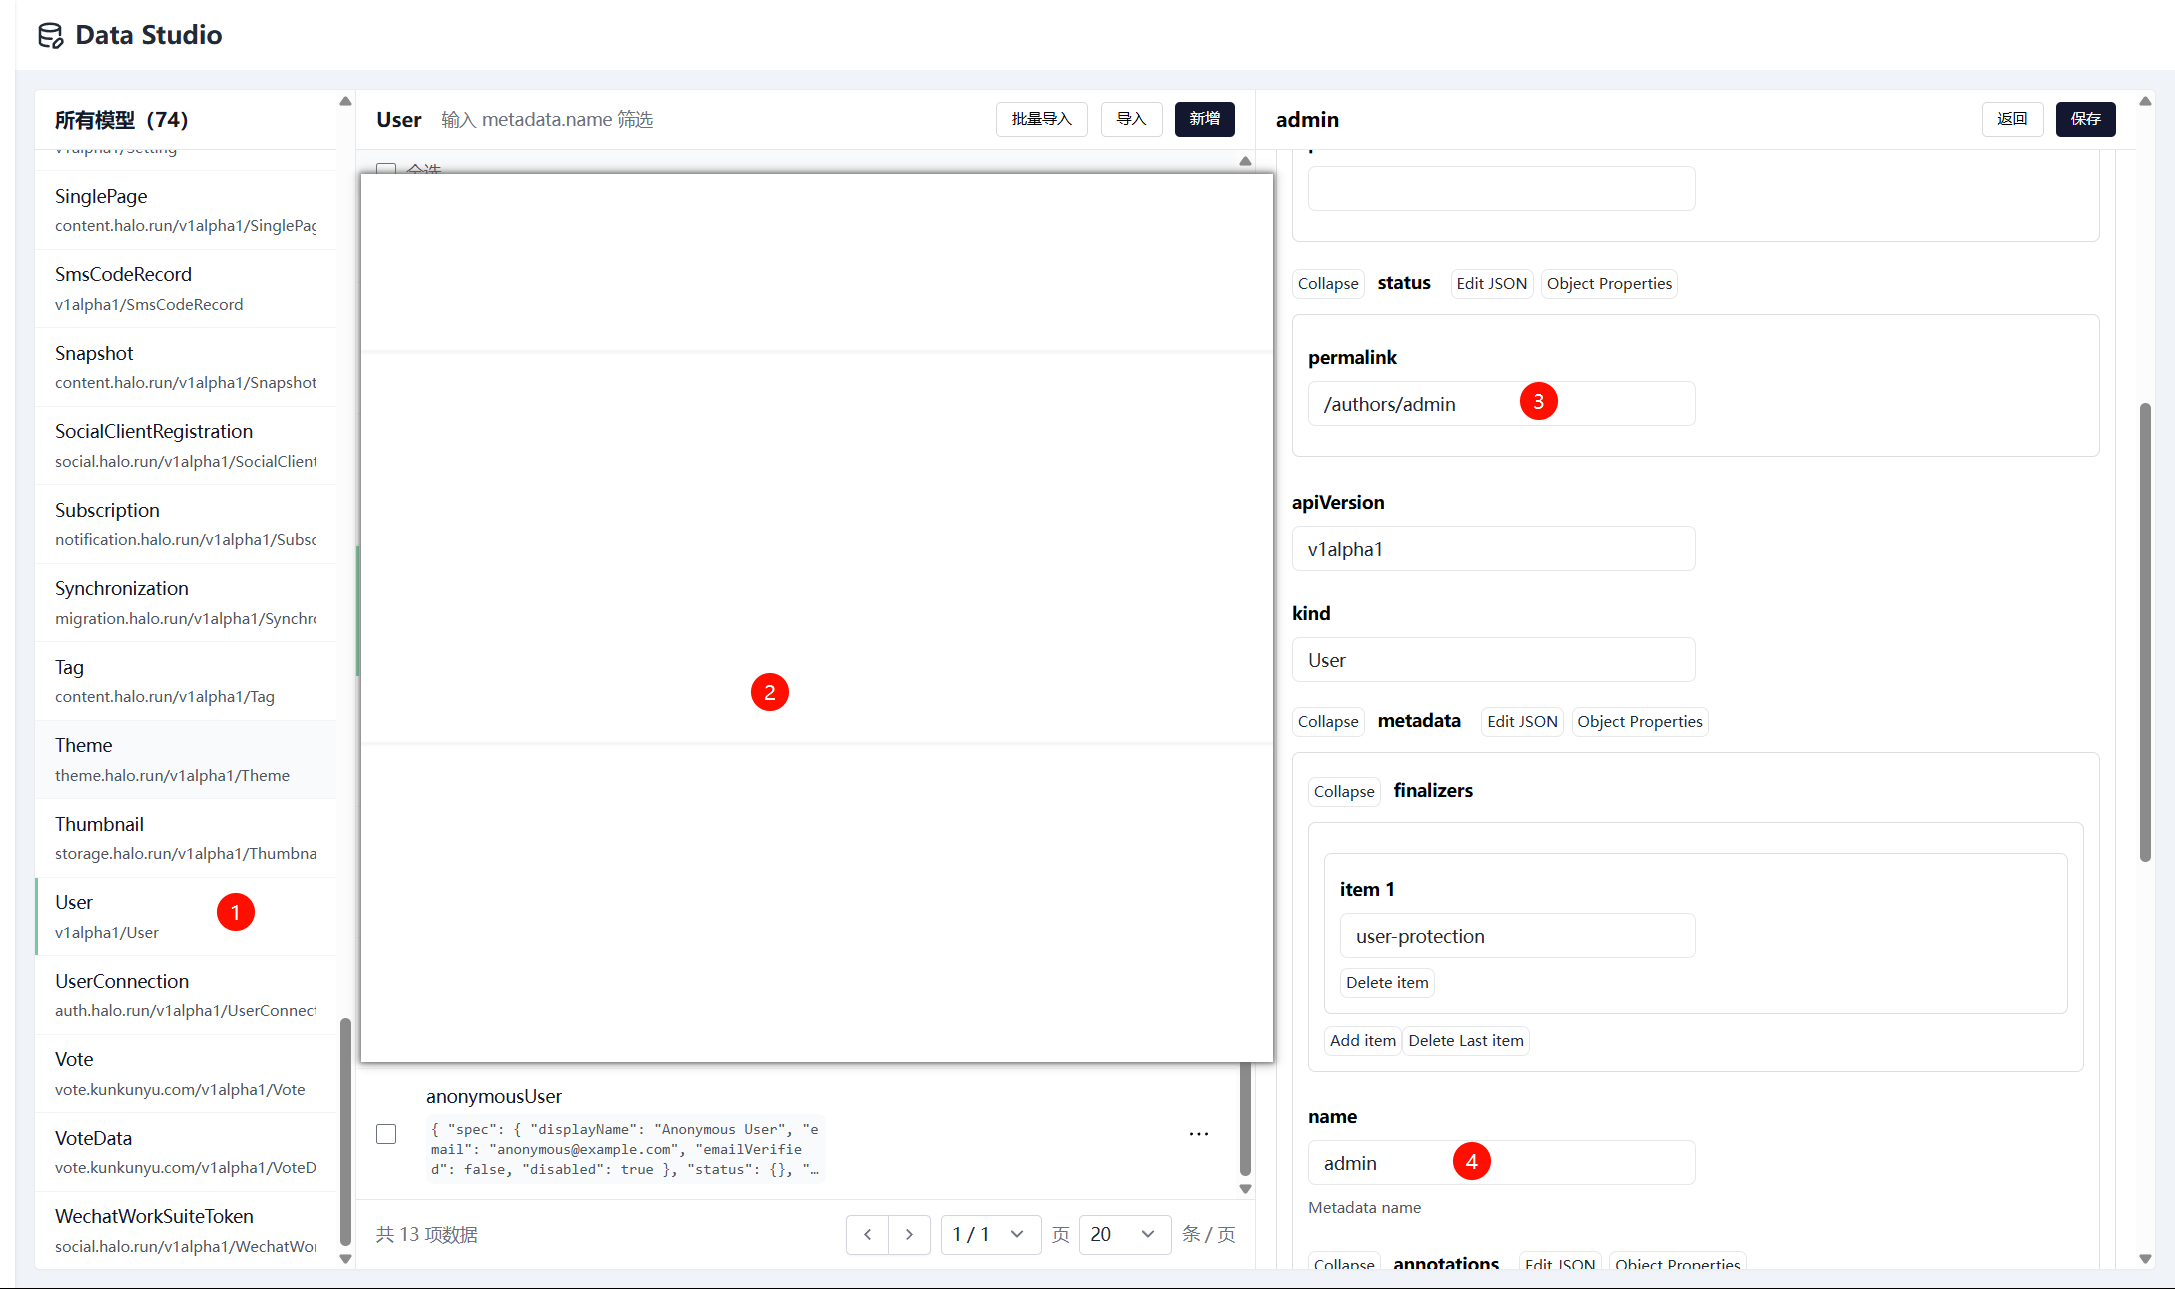Toggle the select-all checkbox above the list

coord(386,168)
